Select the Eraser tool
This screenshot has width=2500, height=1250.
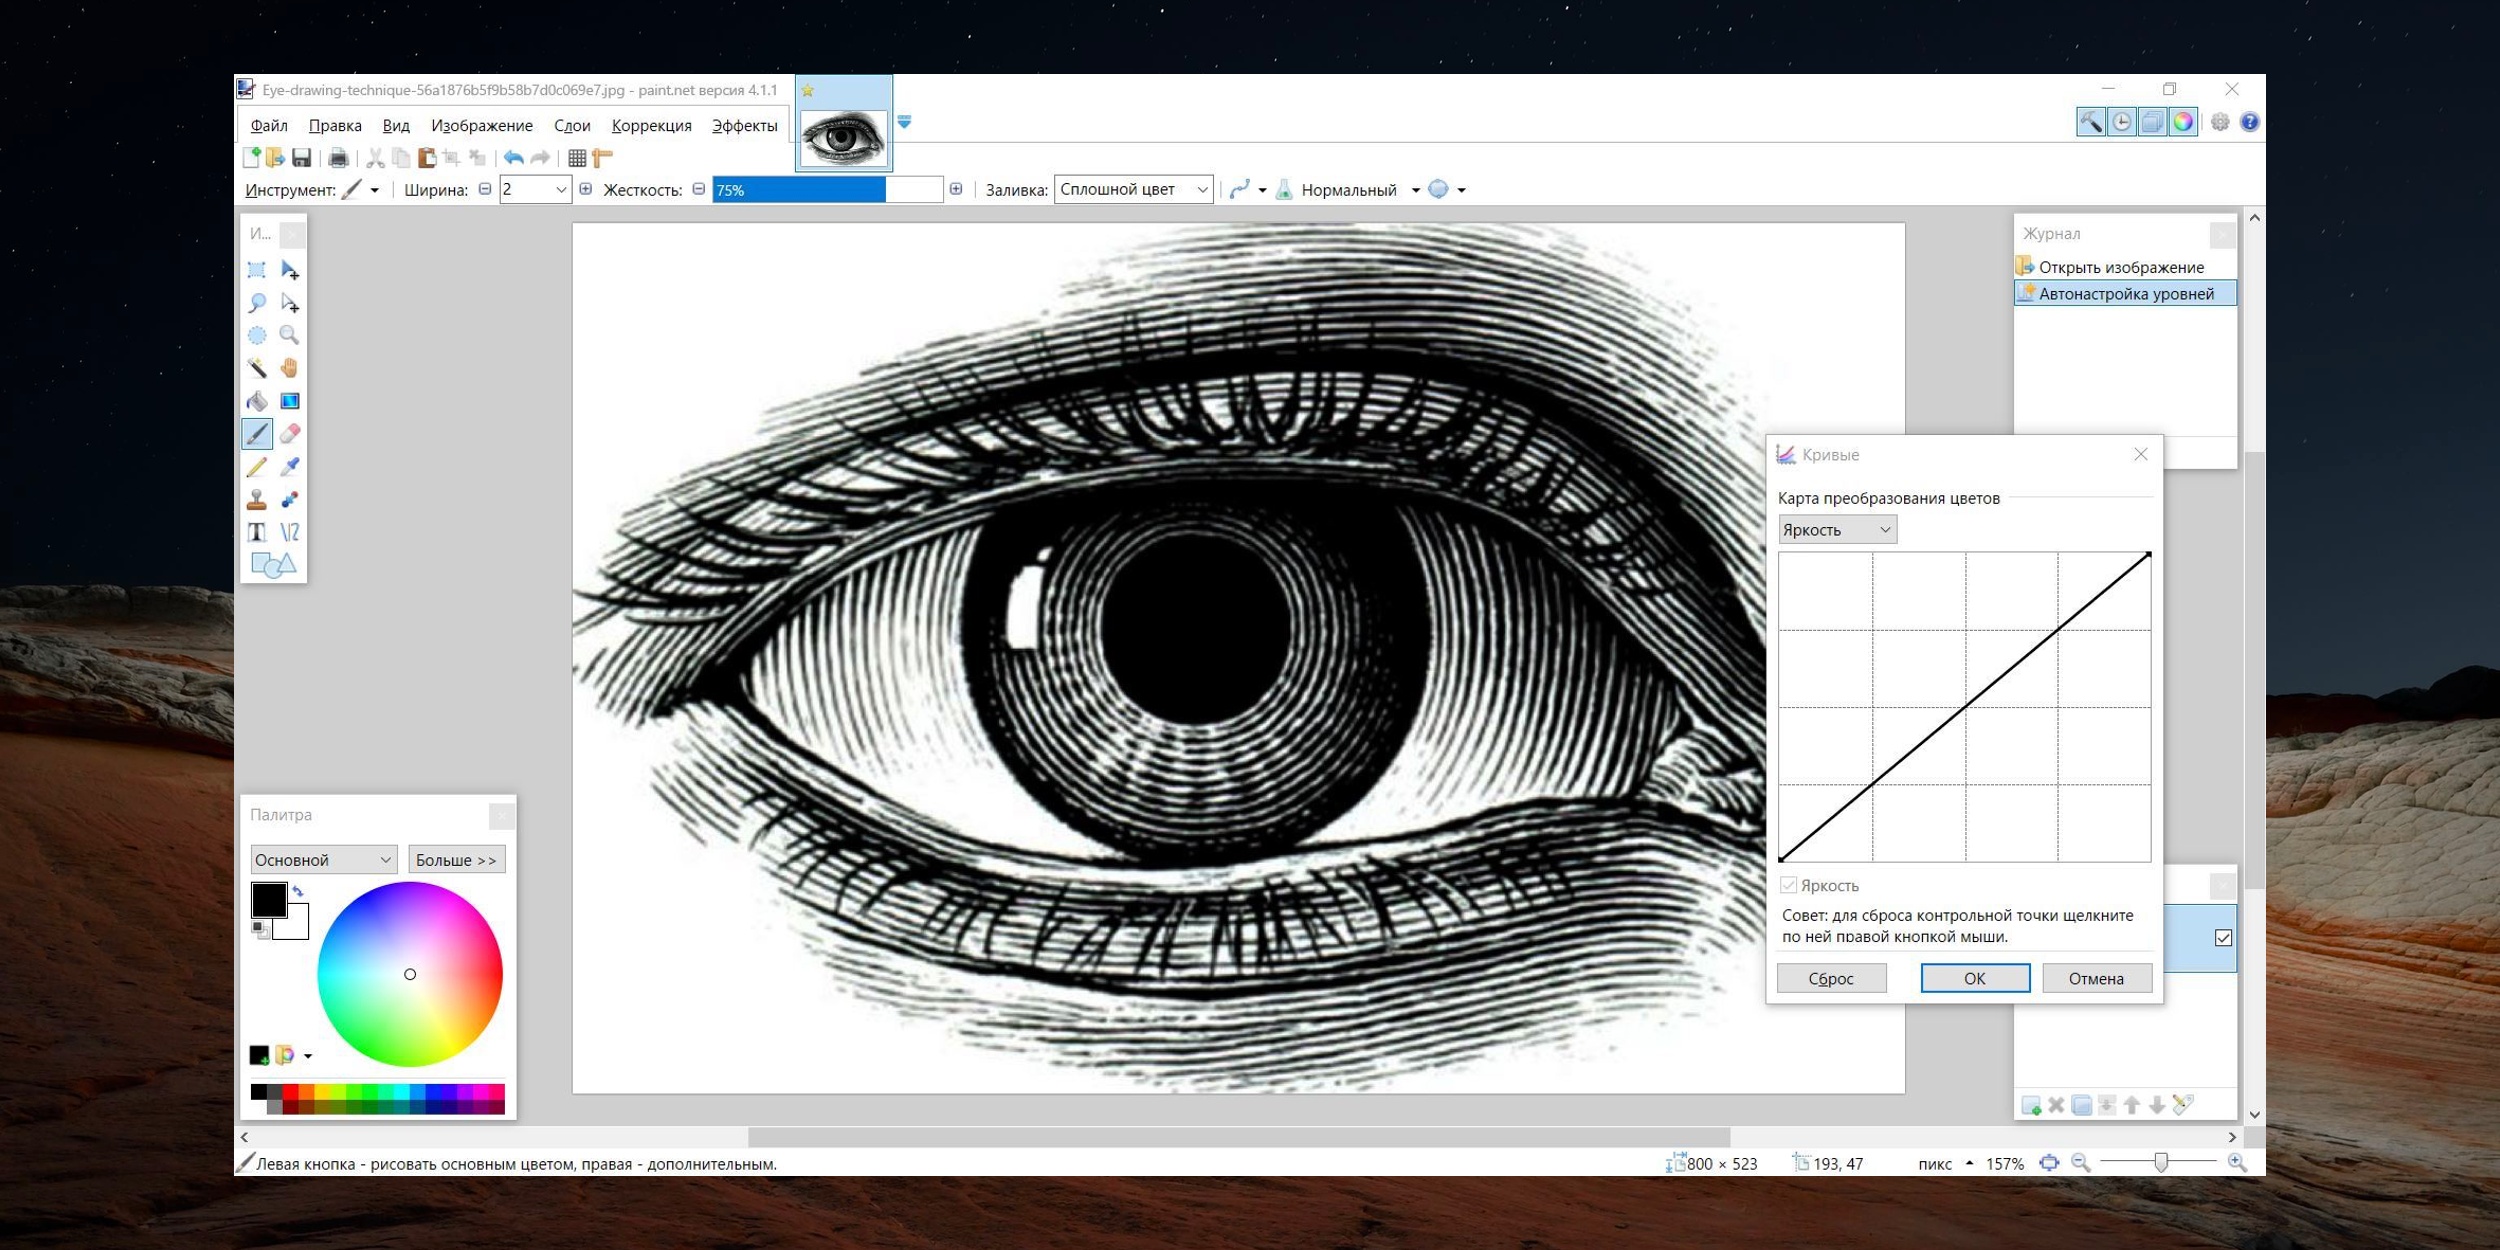(x=292, y=432)
